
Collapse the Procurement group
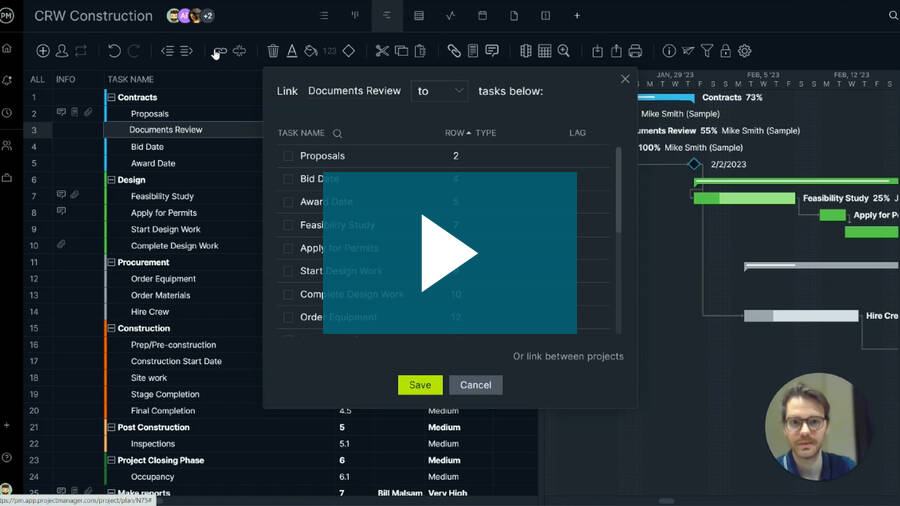click(x=111, y=262)
